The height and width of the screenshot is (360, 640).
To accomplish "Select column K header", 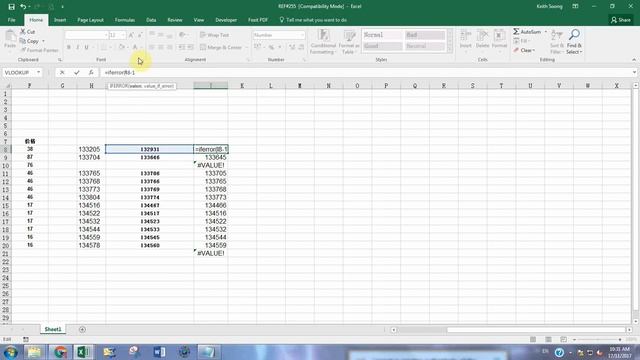I will point(242,86).
